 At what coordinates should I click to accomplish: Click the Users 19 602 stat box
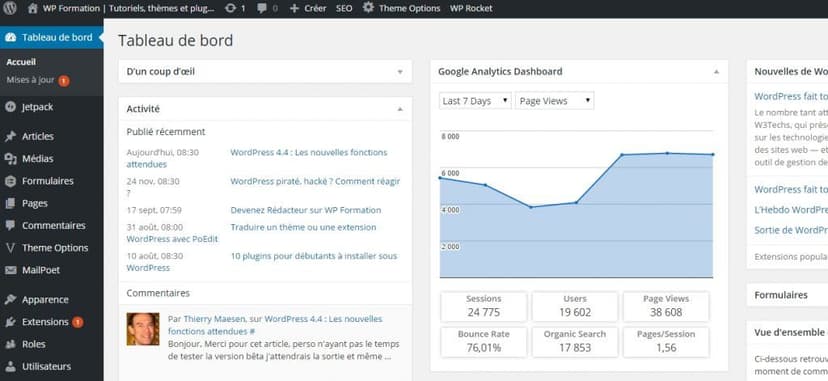pos(575,306)
